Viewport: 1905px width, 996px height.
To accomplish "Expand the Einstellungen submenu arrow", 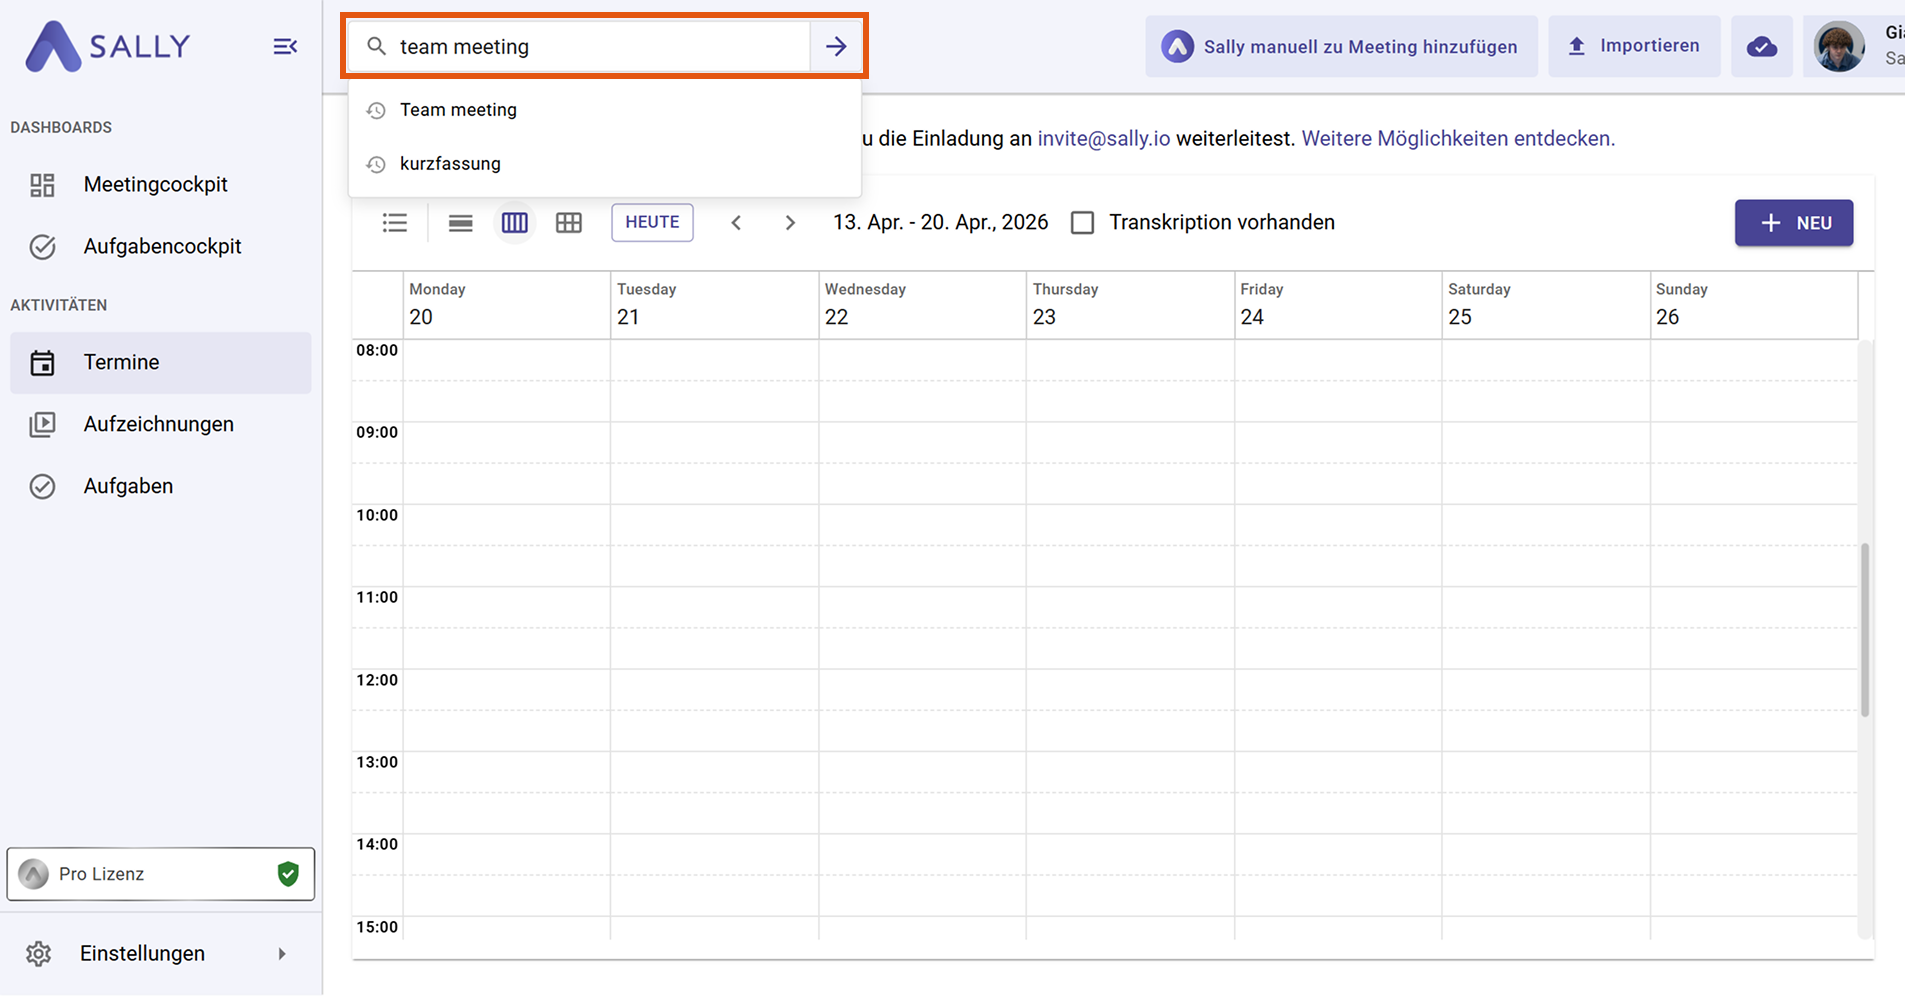I will coord(282,954).
